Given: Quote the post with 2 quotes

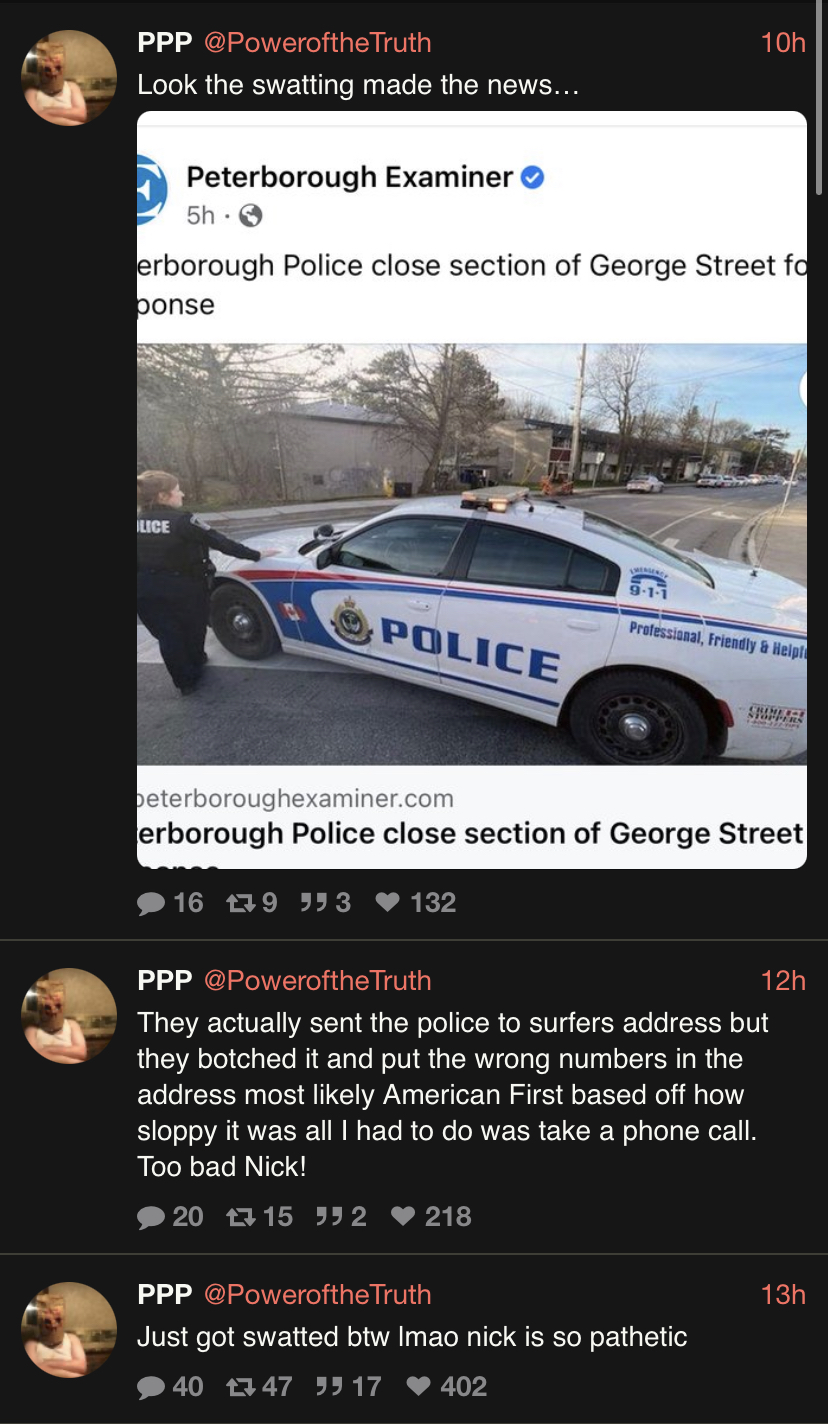Looking at the screenshot, I should pyautogui.click(x=327, y=1217).
